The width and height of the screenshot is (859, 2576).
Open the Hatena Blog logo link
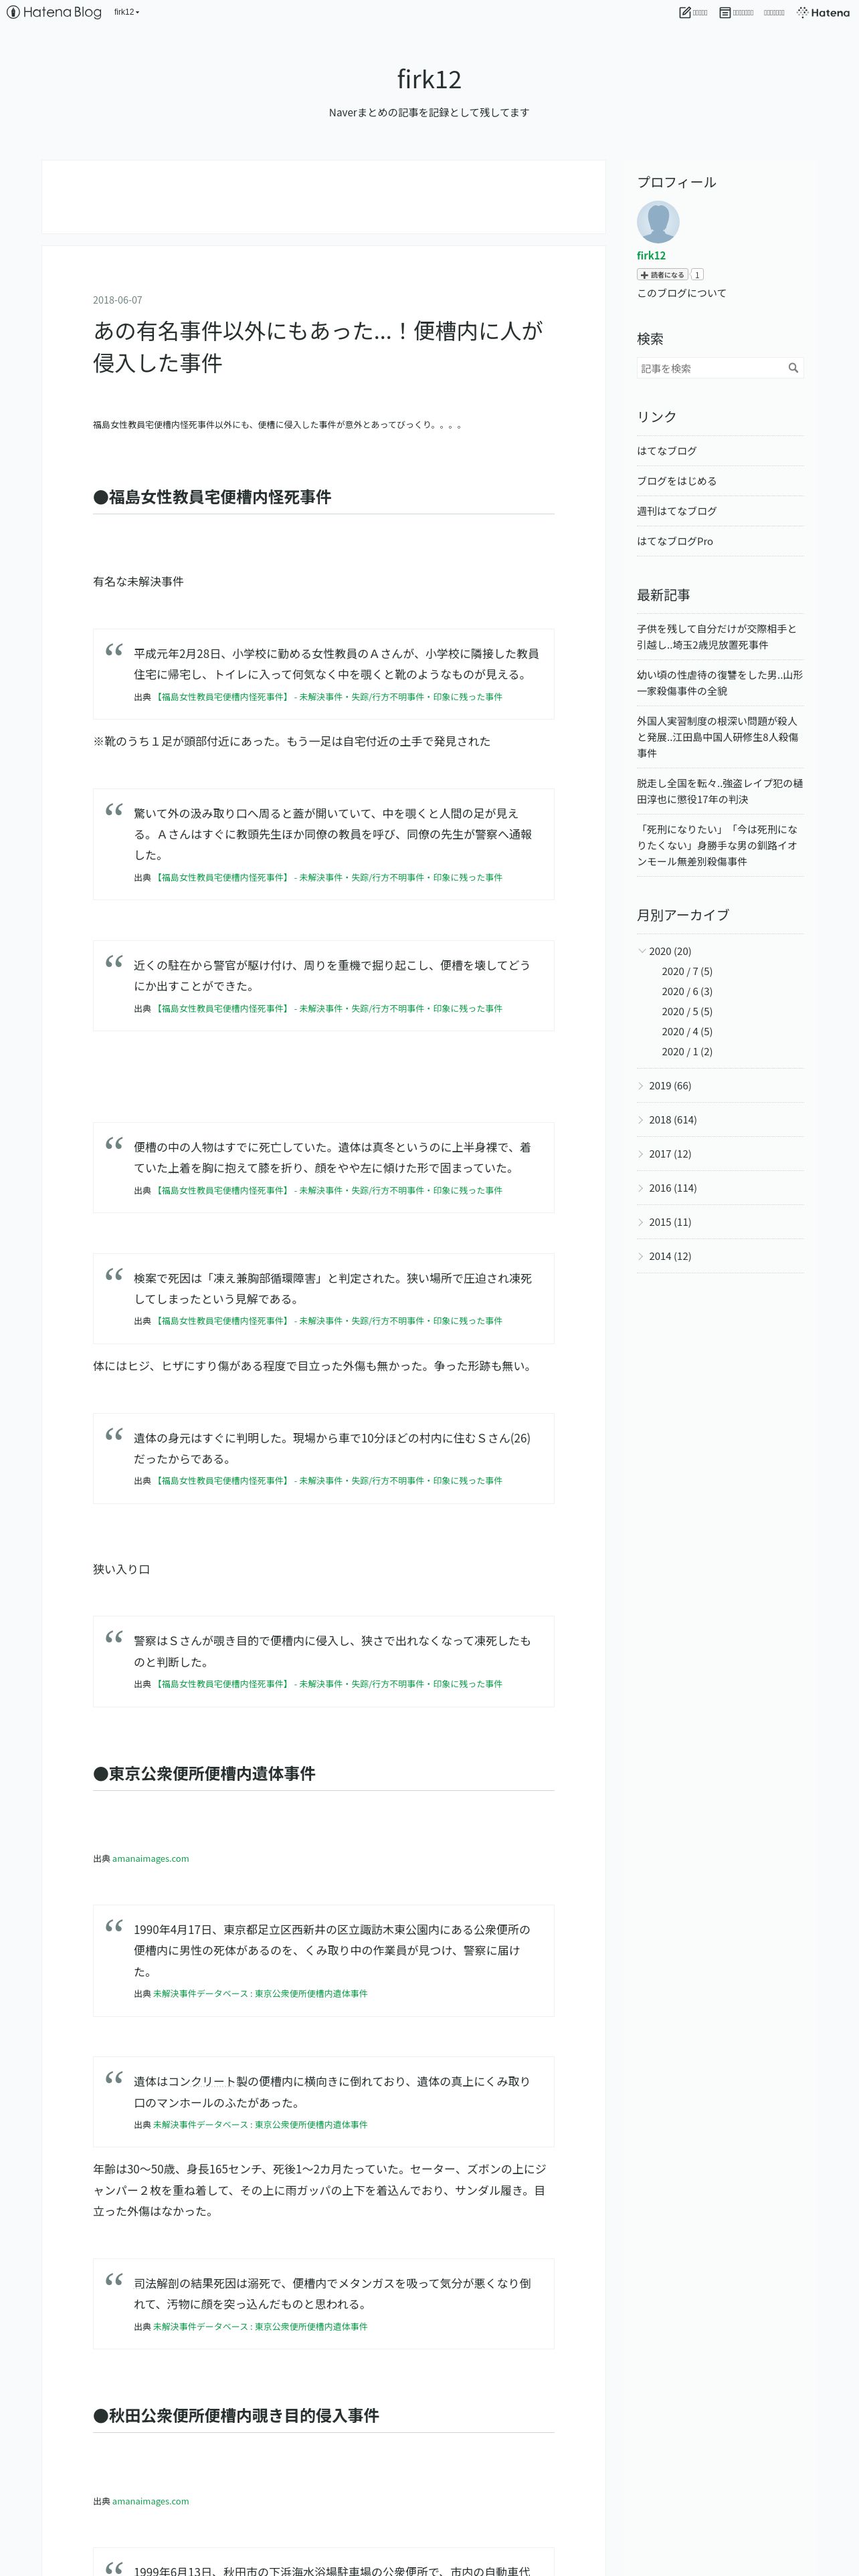coord(54,12)
